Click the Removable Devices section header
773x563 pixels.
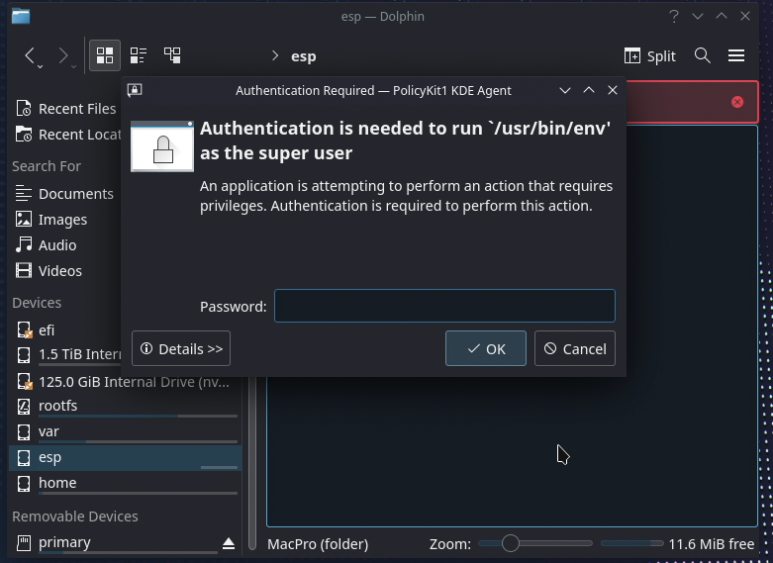click(x=75, y=516)
